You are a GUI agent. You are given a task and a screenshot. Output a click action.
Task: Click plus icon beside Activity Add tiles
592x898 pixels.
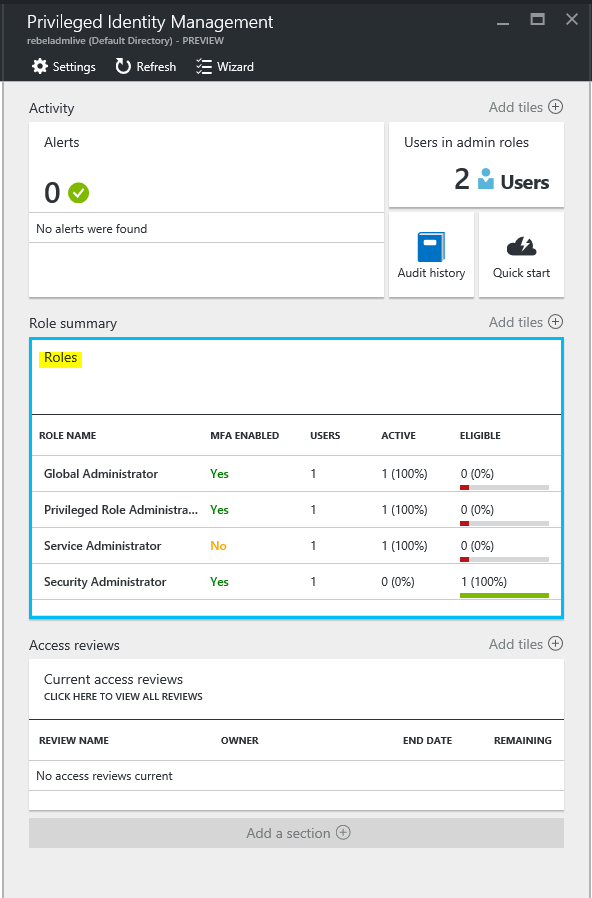coord(555,107)
